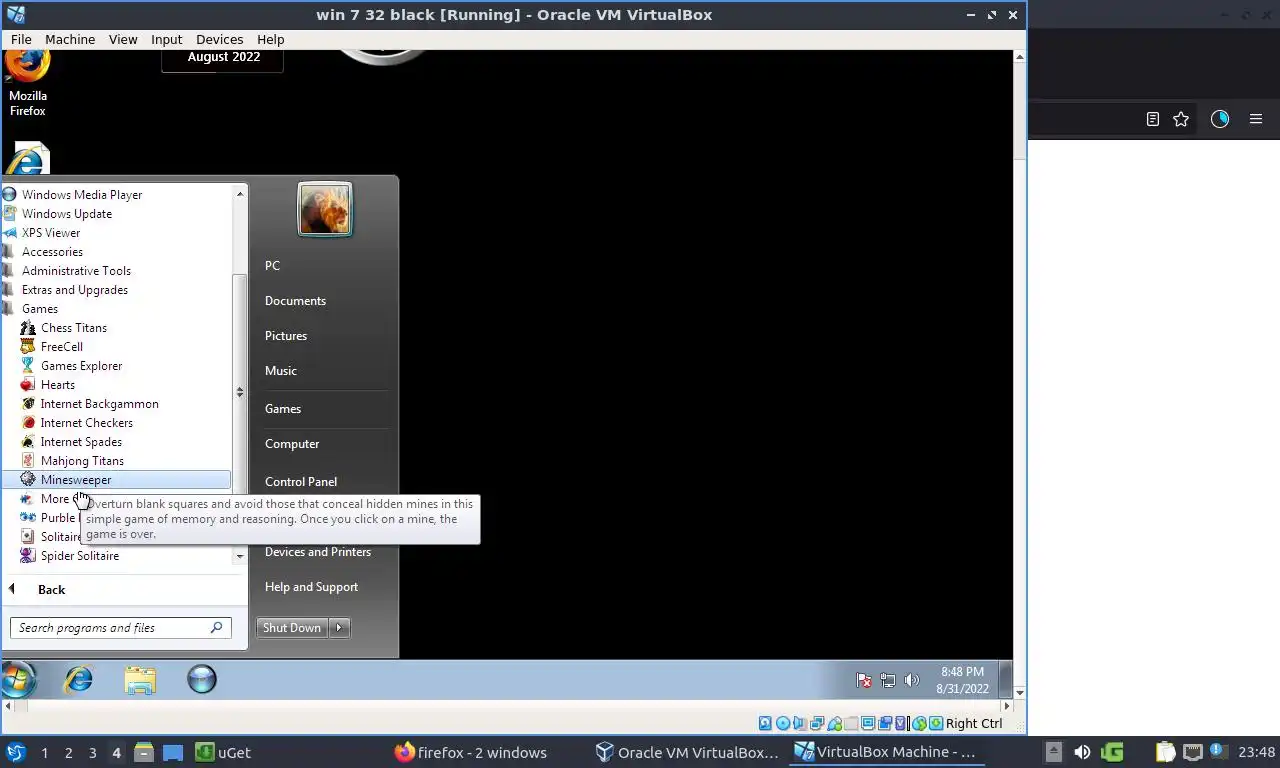This screenshot has width=1280, height=768.
Task: Go Back to the main Start menu
Action: tap(51, 590)
